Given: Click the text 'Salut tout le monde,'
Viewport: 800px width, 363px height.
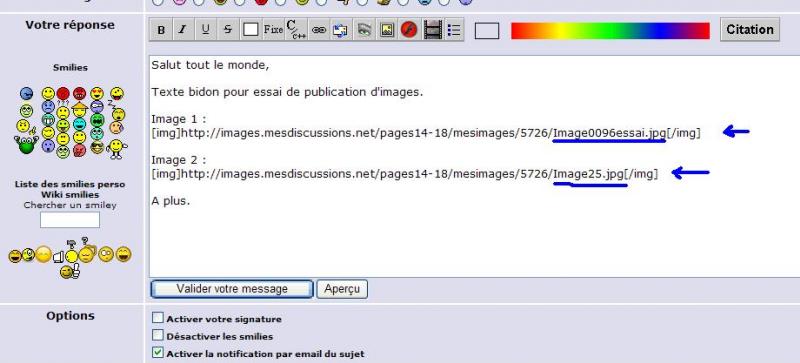Looking at the screenshot, I should pyautogui.click(x=210, y=66).
